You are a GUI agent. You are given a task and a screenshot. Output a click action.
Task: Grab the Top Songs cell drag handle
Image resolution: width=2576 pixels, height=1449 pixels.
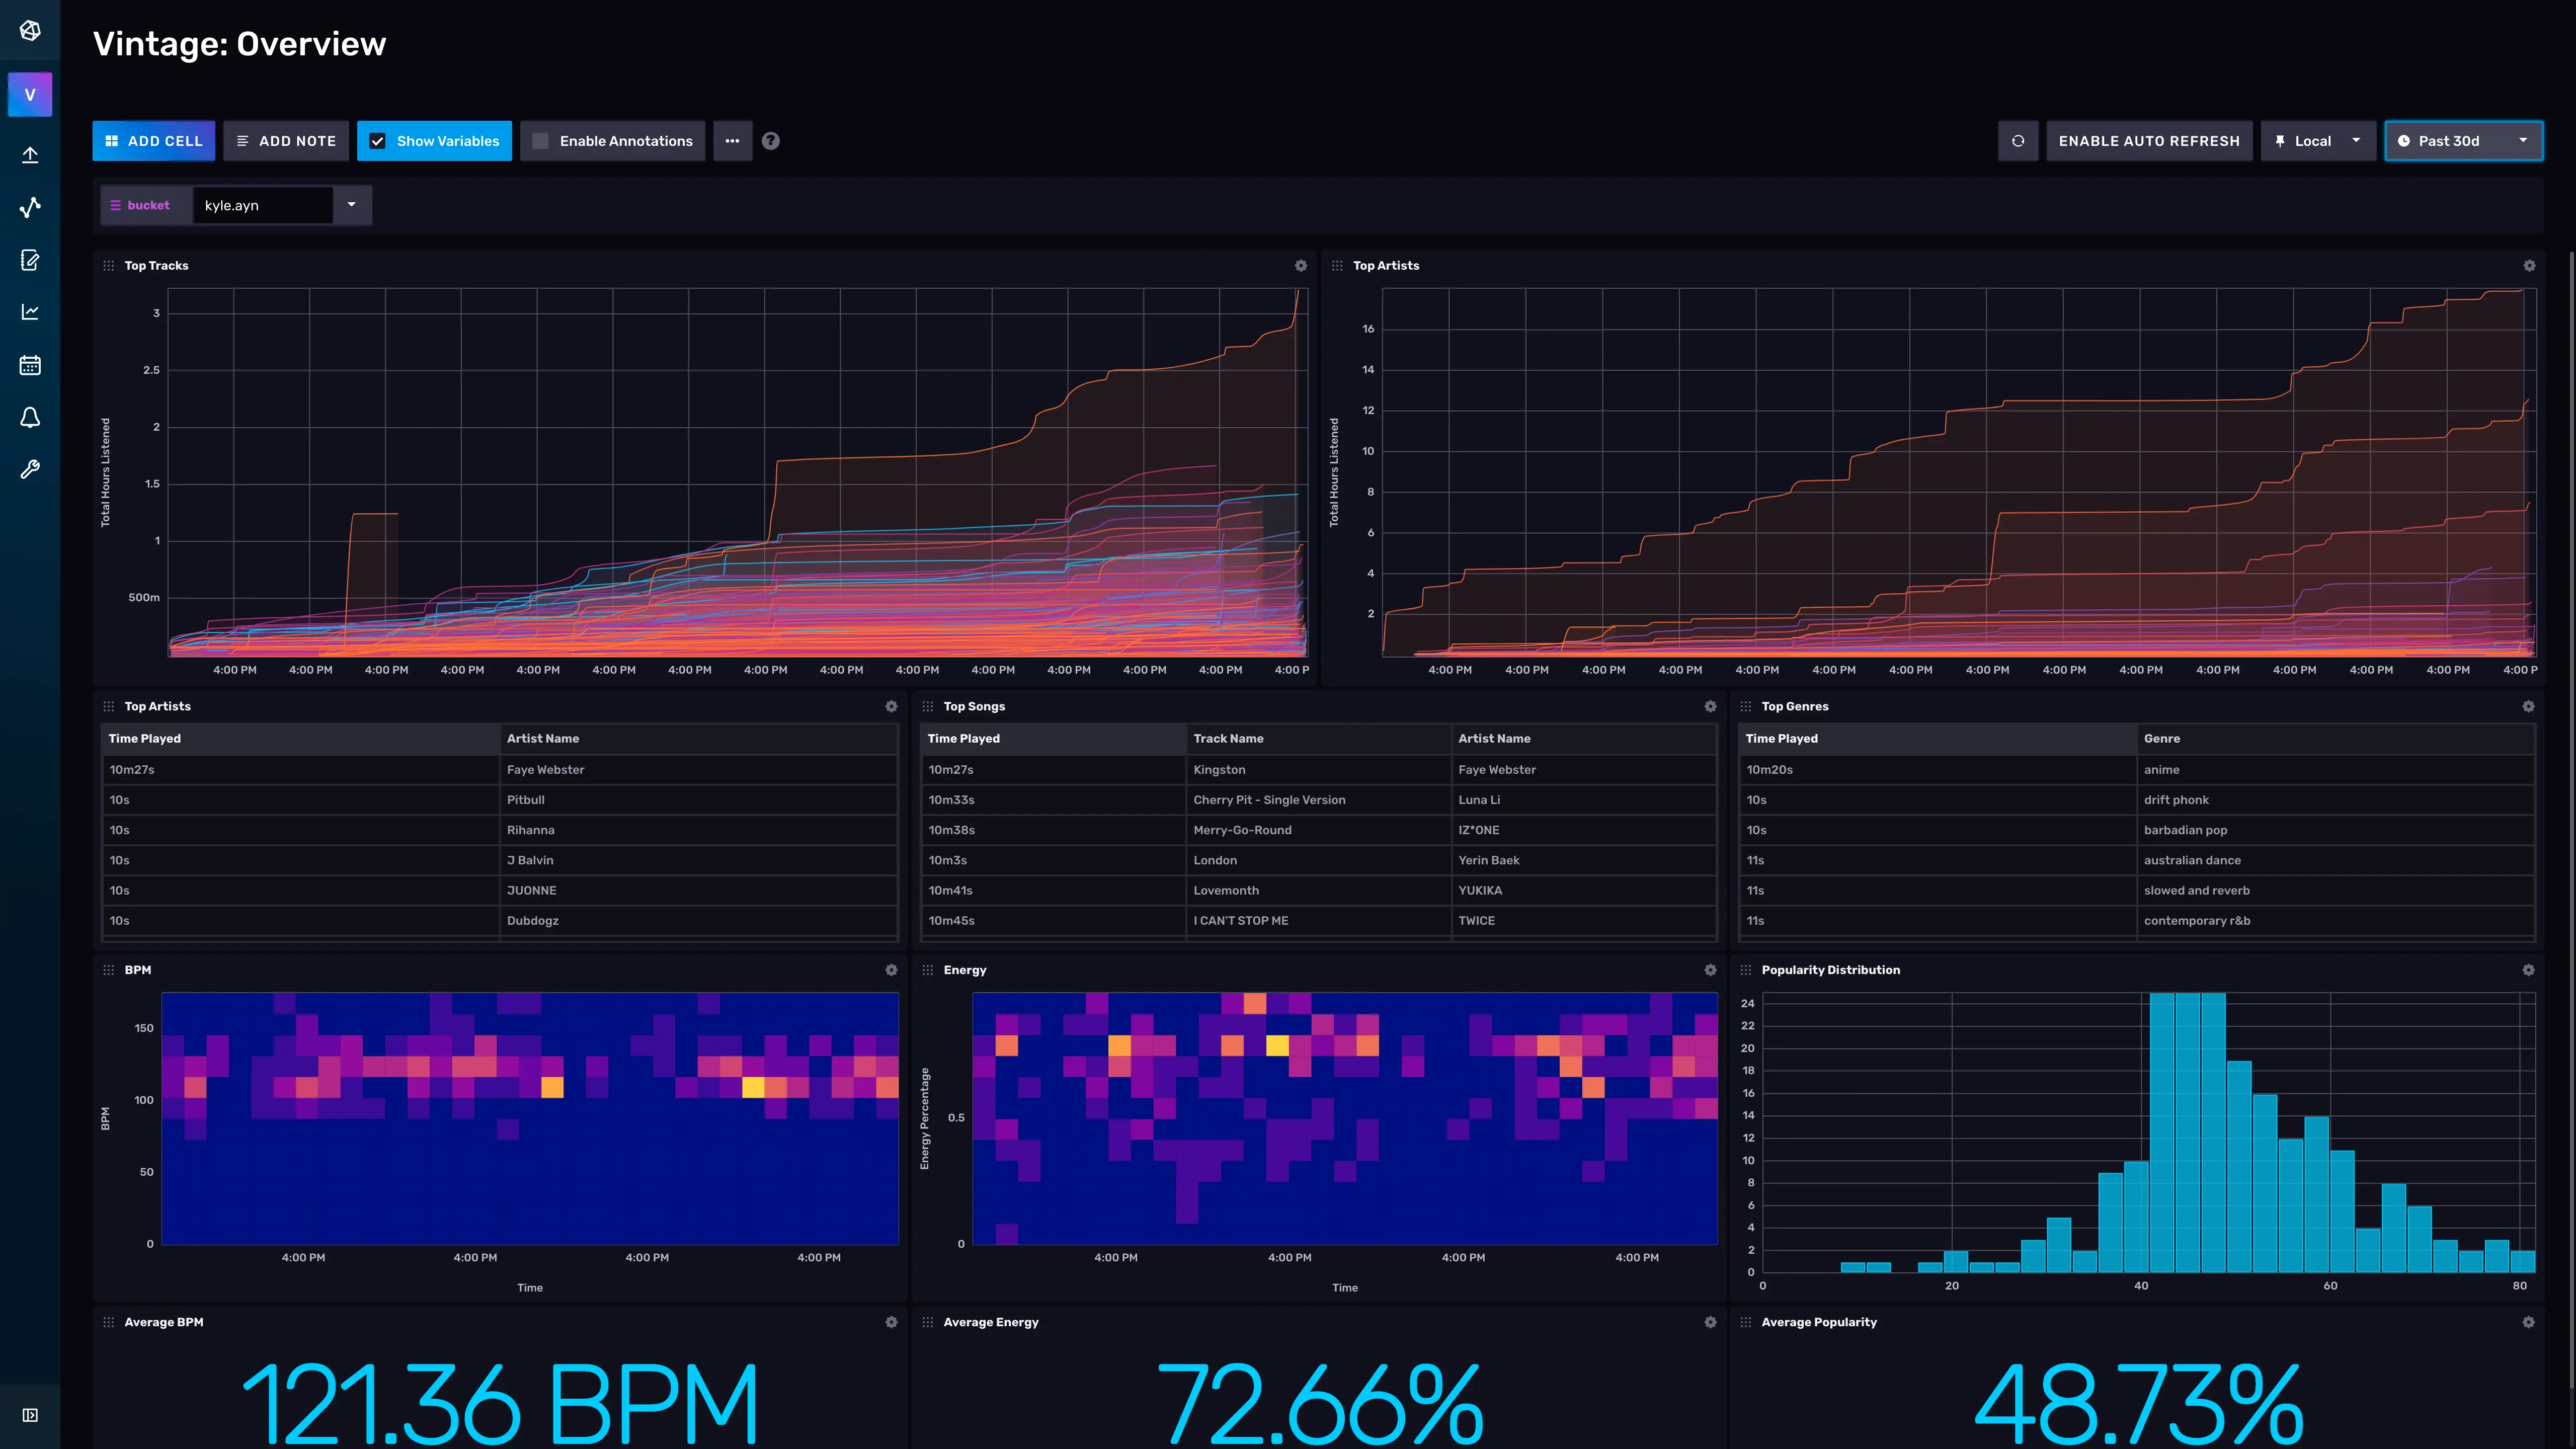(x=928, y=706)
